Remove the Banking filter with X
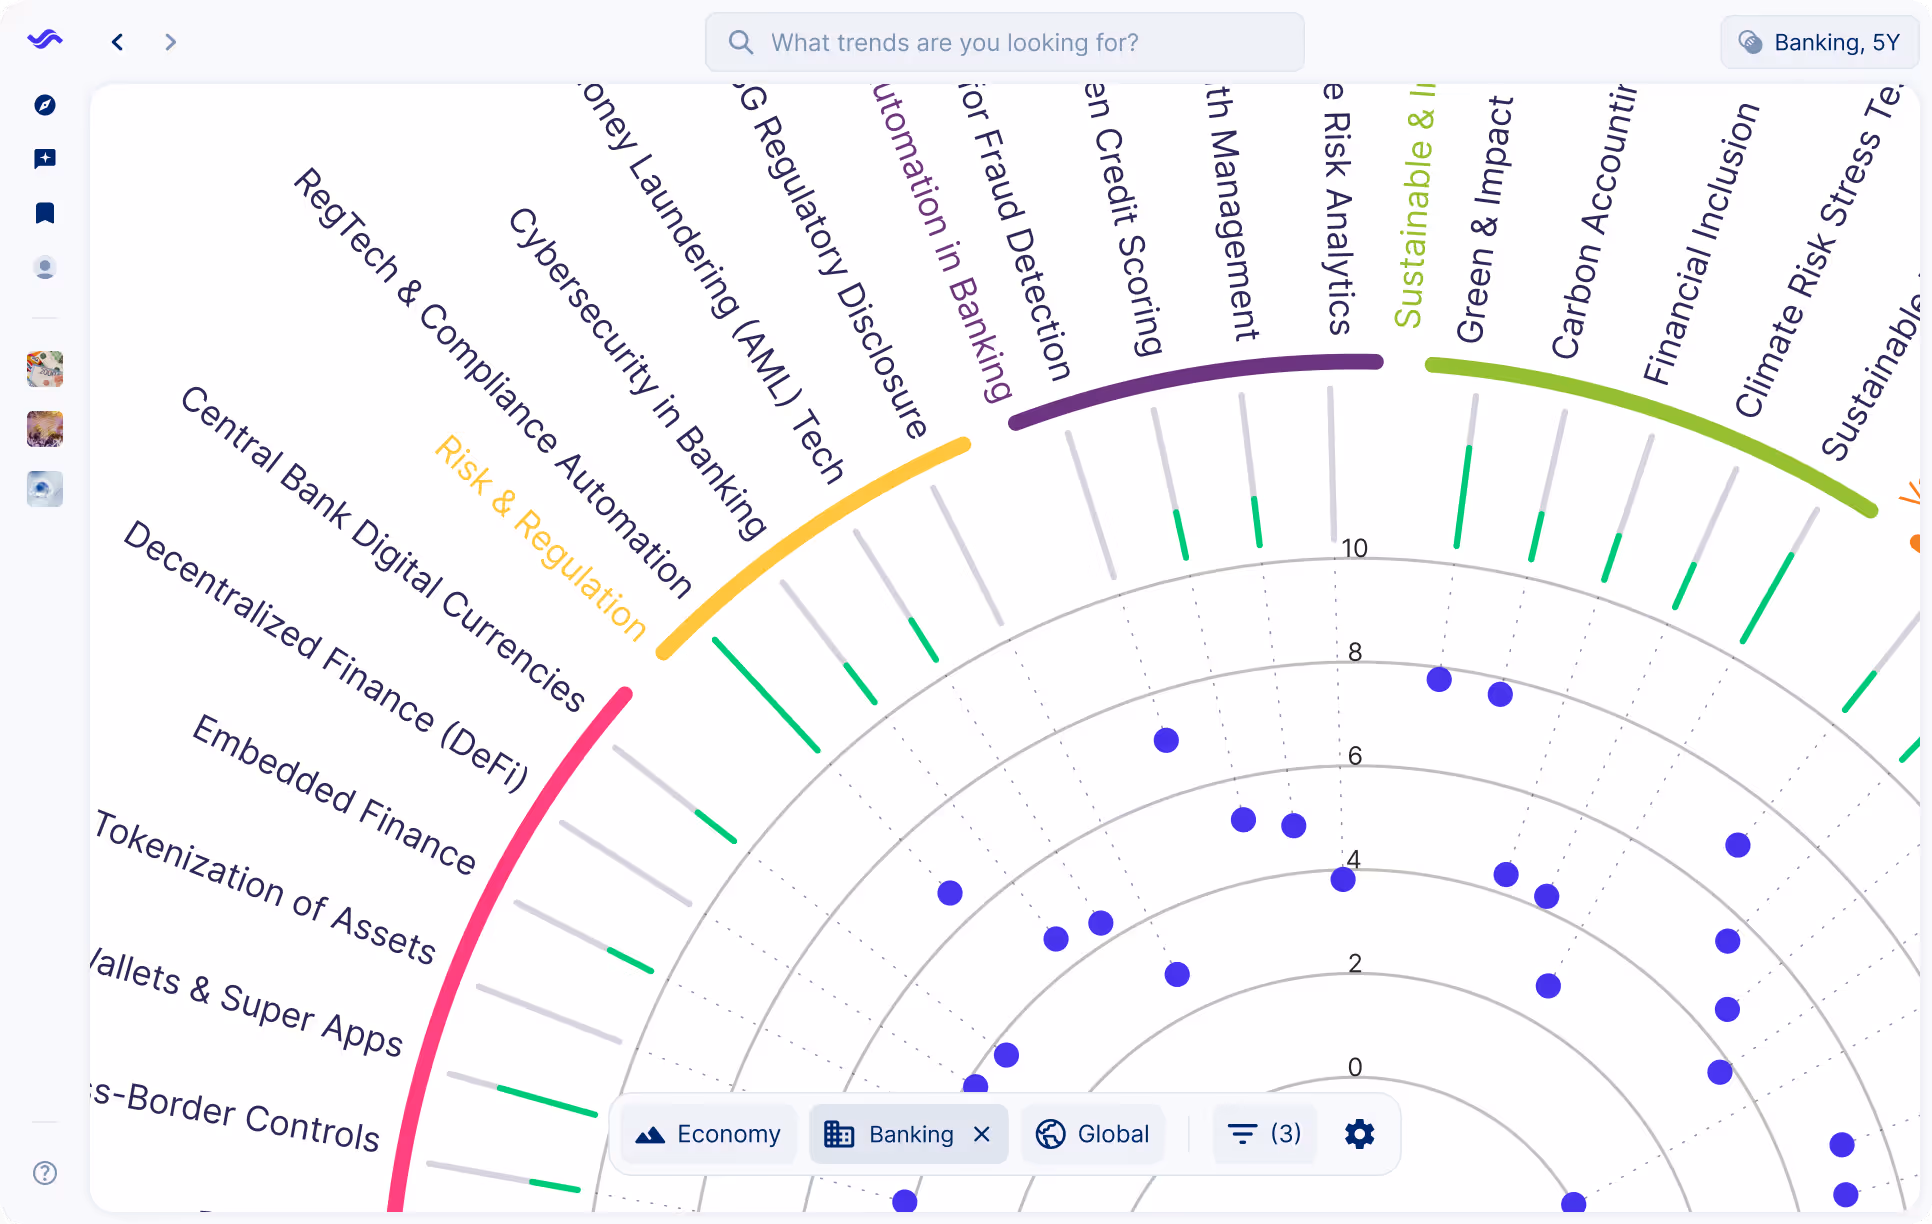 pyautogui.click(x=982, y=1134)
